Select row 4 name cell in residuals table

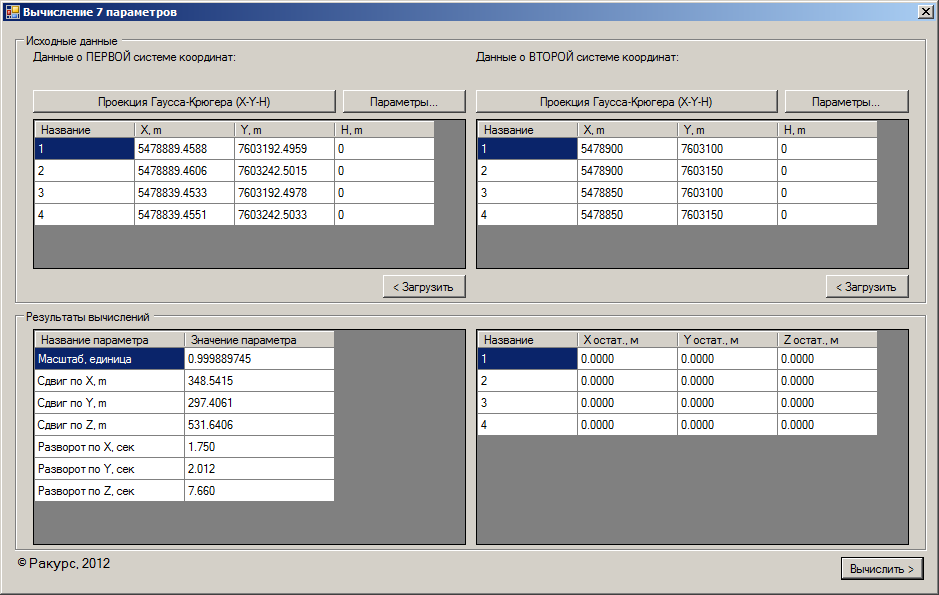(527, 425)
